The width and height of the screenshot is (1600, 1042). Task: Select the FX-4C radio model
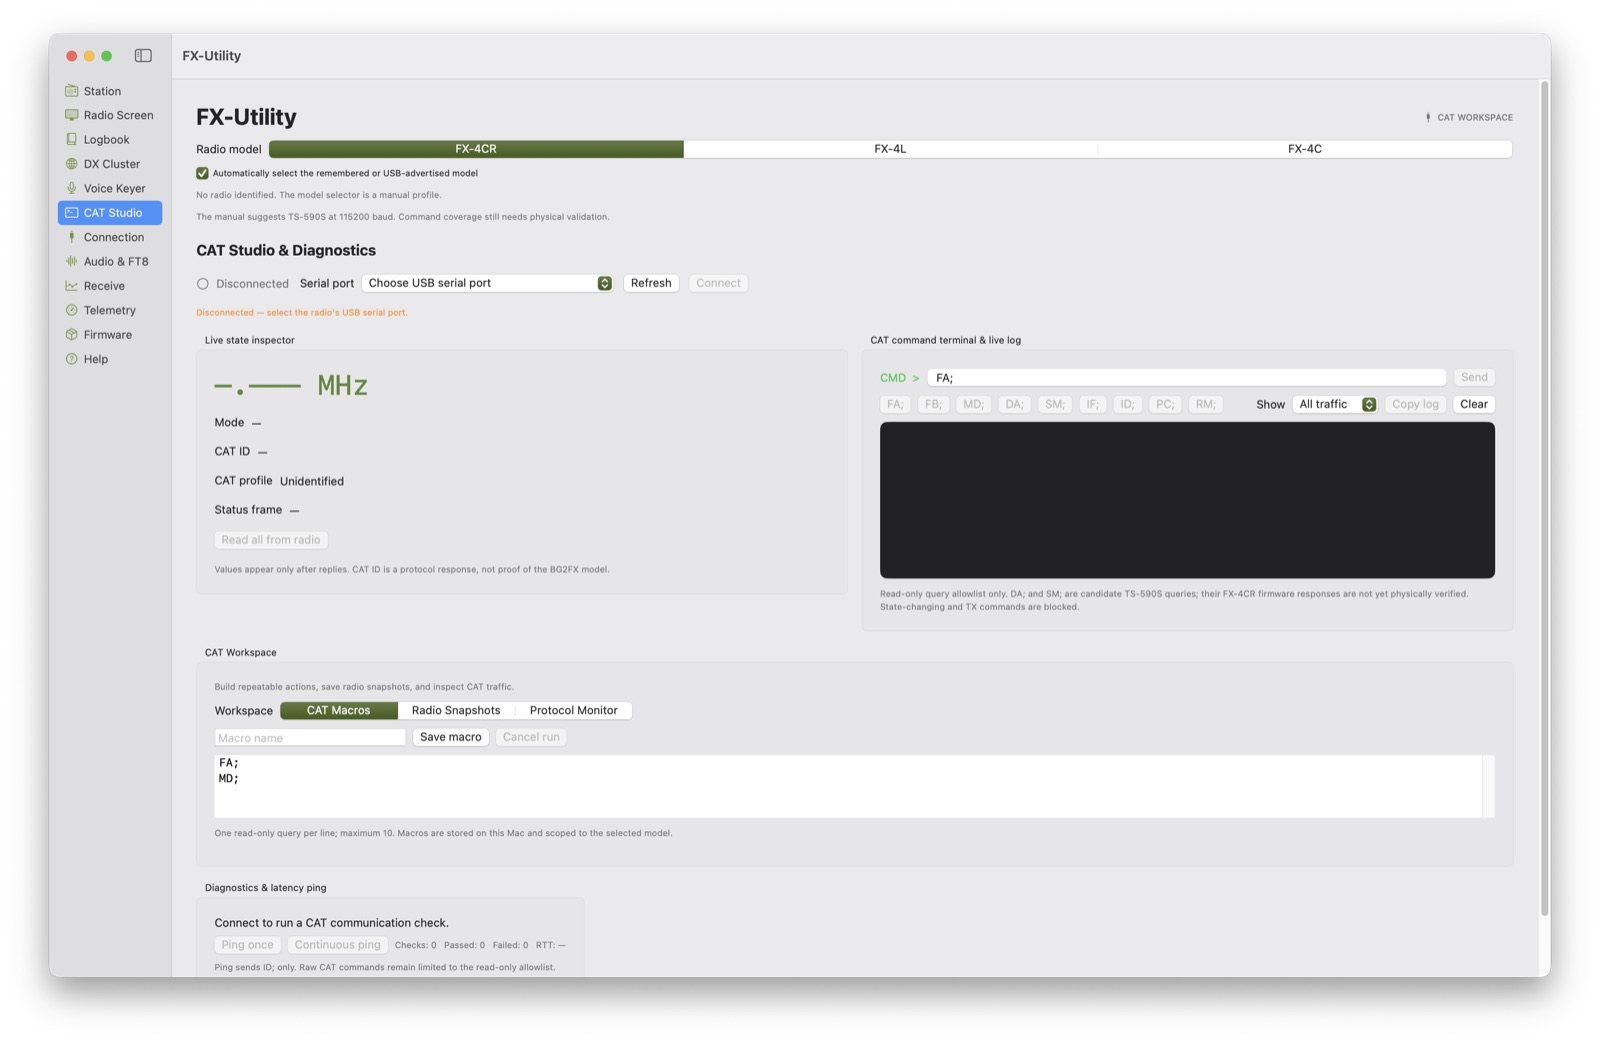1304,149
